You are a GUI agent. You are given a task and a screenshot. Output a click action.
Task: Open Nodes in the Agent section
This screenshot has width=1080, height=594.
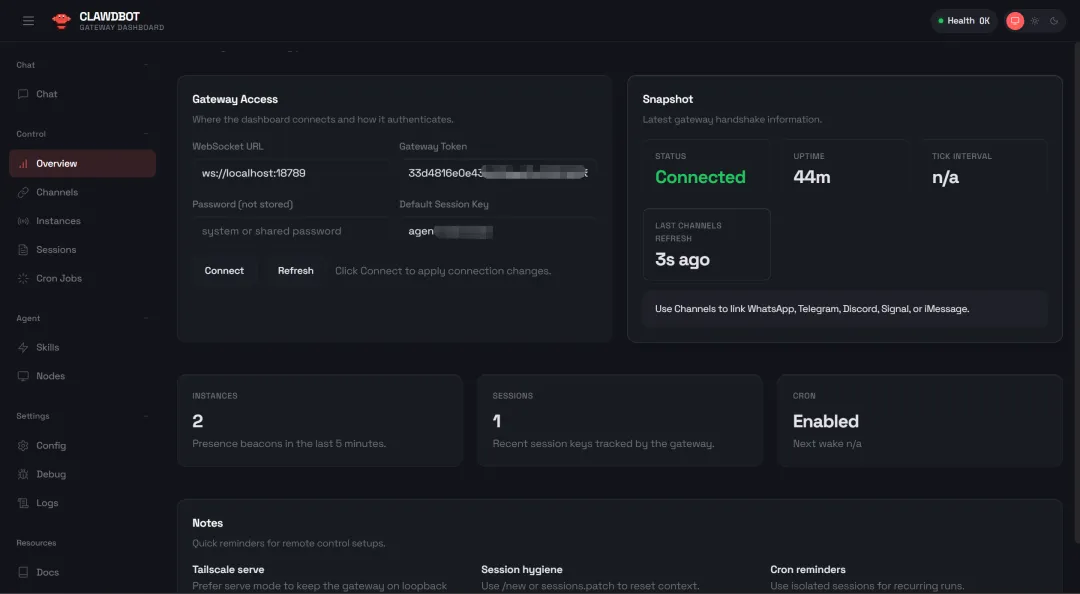coord(83,376)
